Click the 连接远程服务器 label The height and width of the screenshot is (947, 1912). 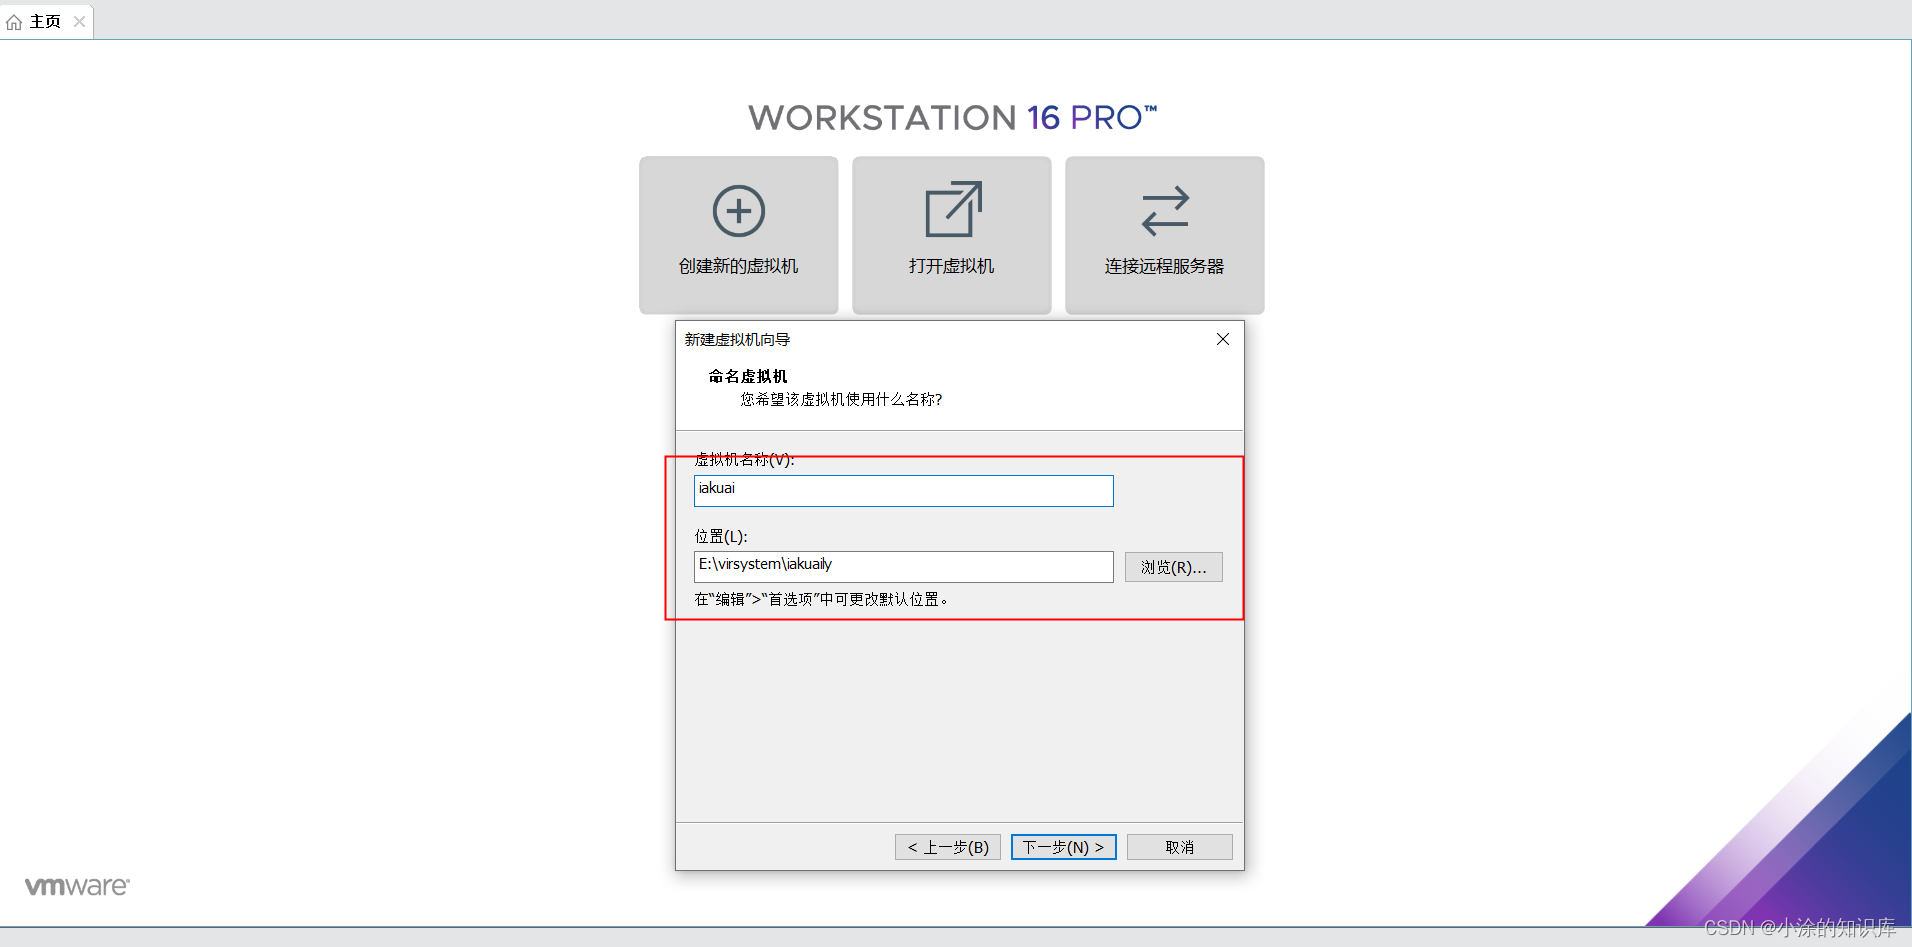(1164, 266)
